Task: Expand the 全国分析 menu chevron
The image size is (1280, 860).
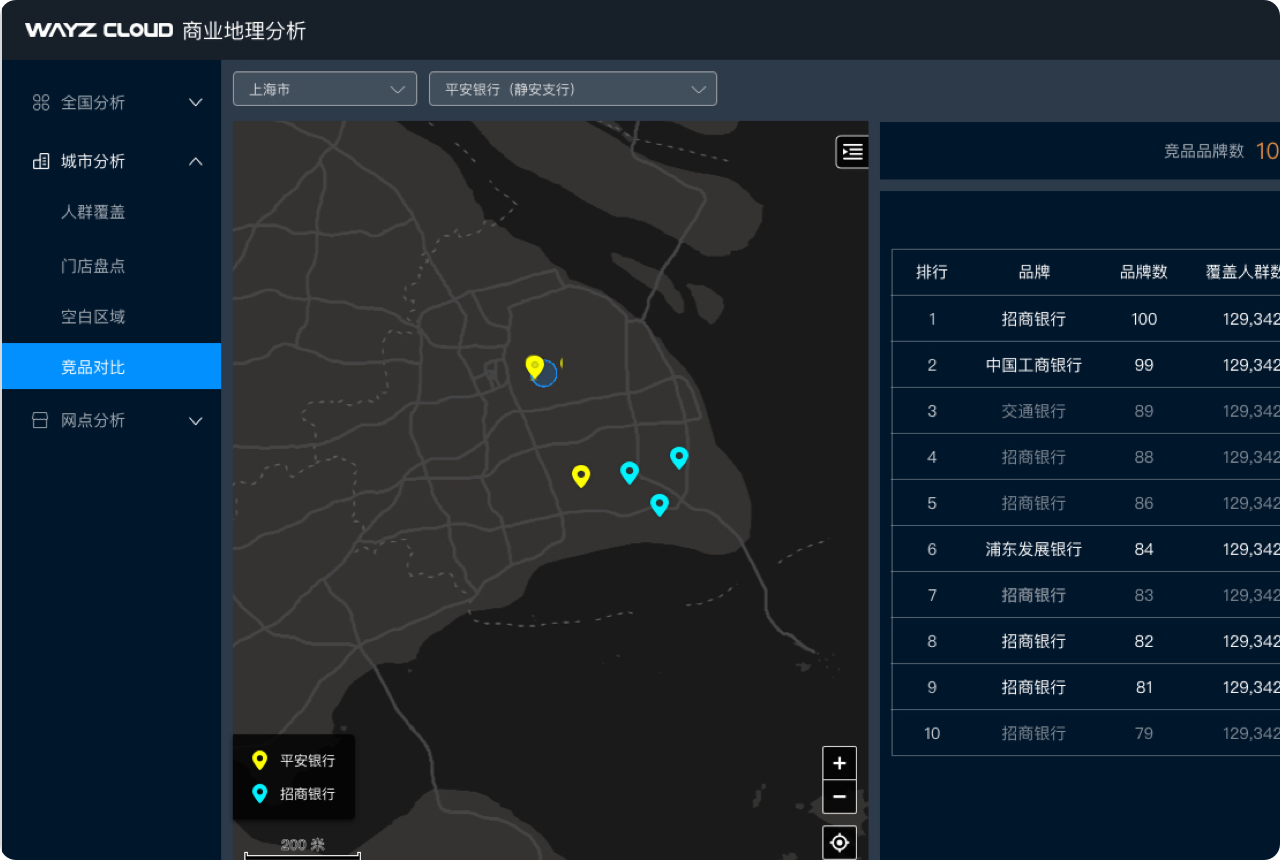Action: pyautogui.click(x=196, y=102)
